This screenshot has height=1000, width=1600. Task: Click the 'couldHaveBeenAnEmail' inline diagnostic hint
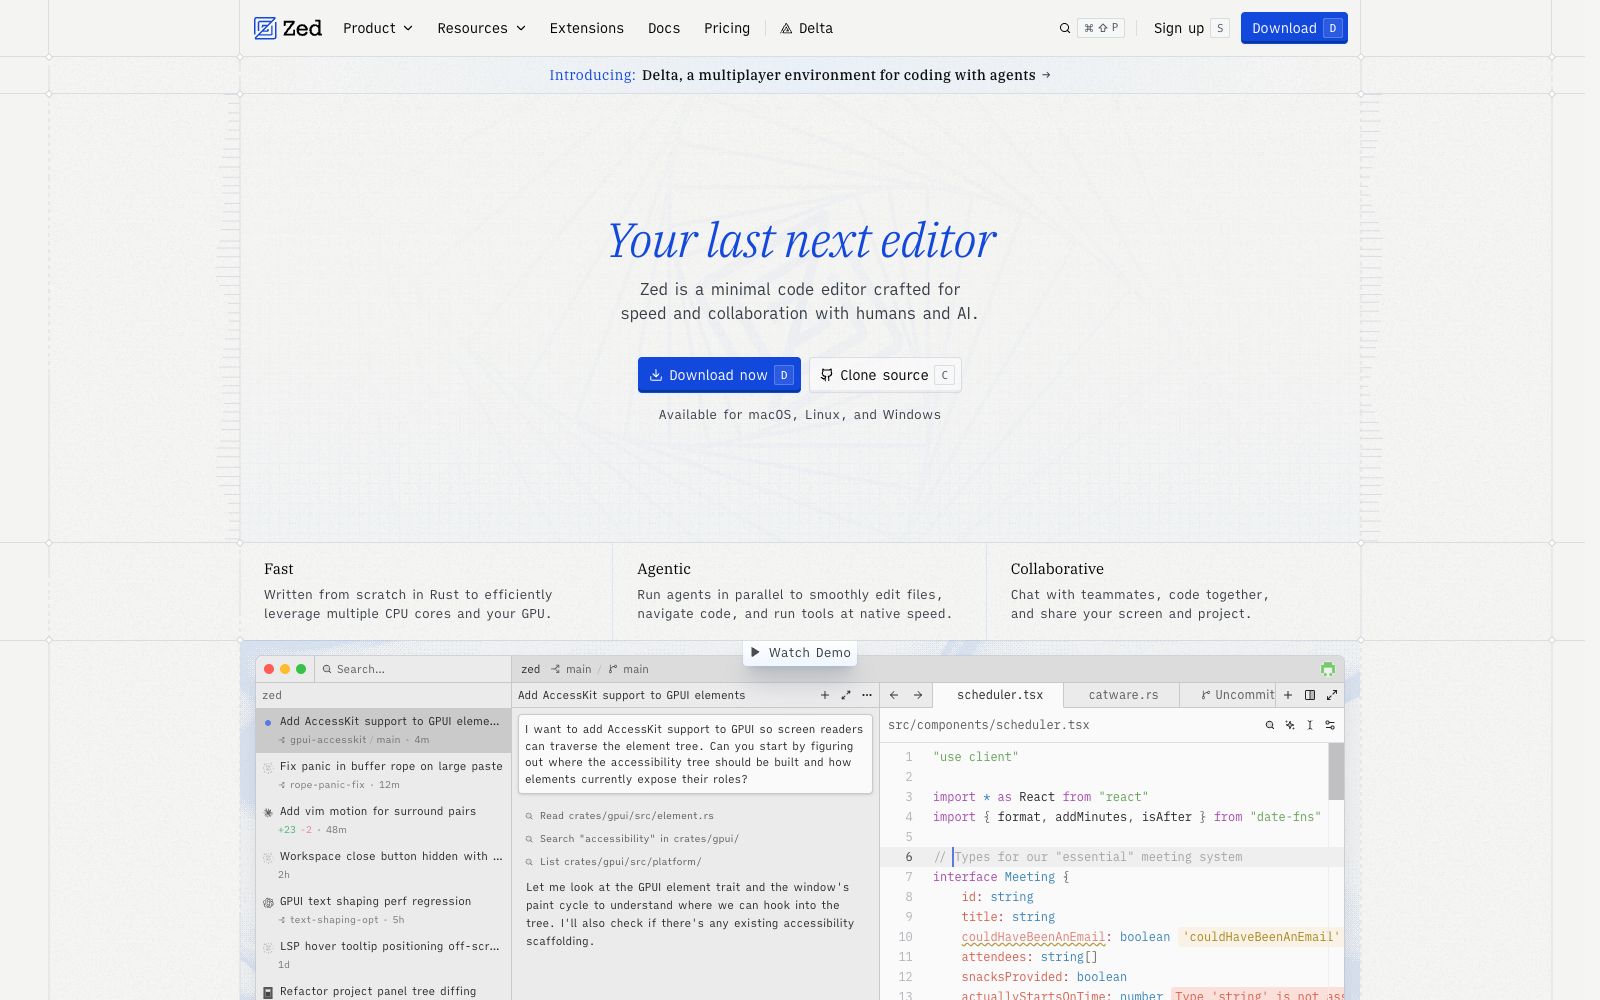(x=1260, y=937)
